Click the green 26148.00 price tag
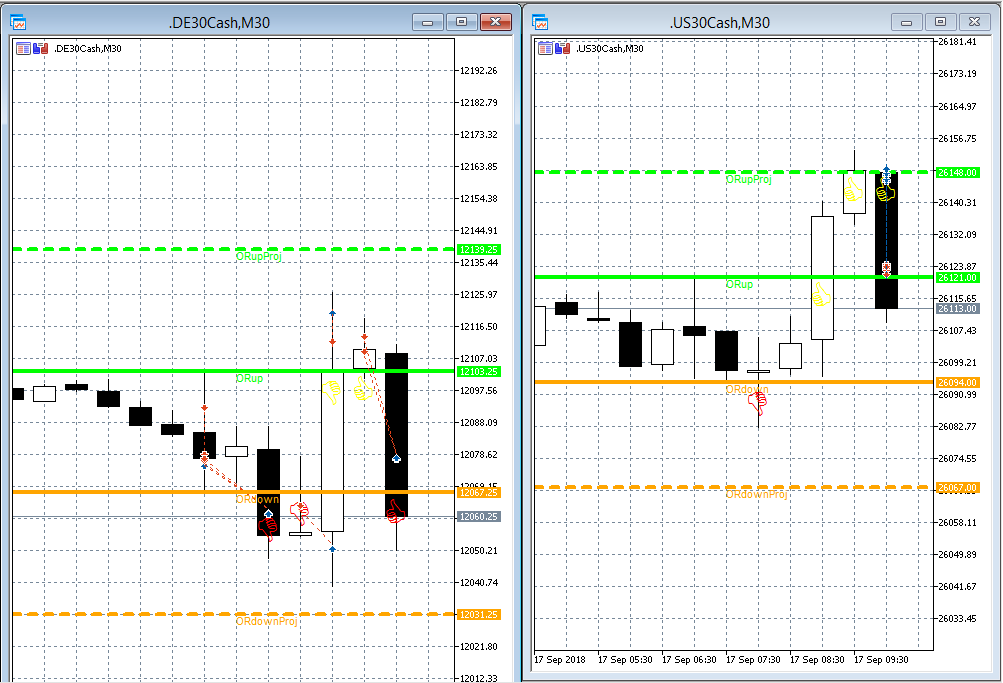Screen dimensions: 1003x683 [x=958, y=173]
